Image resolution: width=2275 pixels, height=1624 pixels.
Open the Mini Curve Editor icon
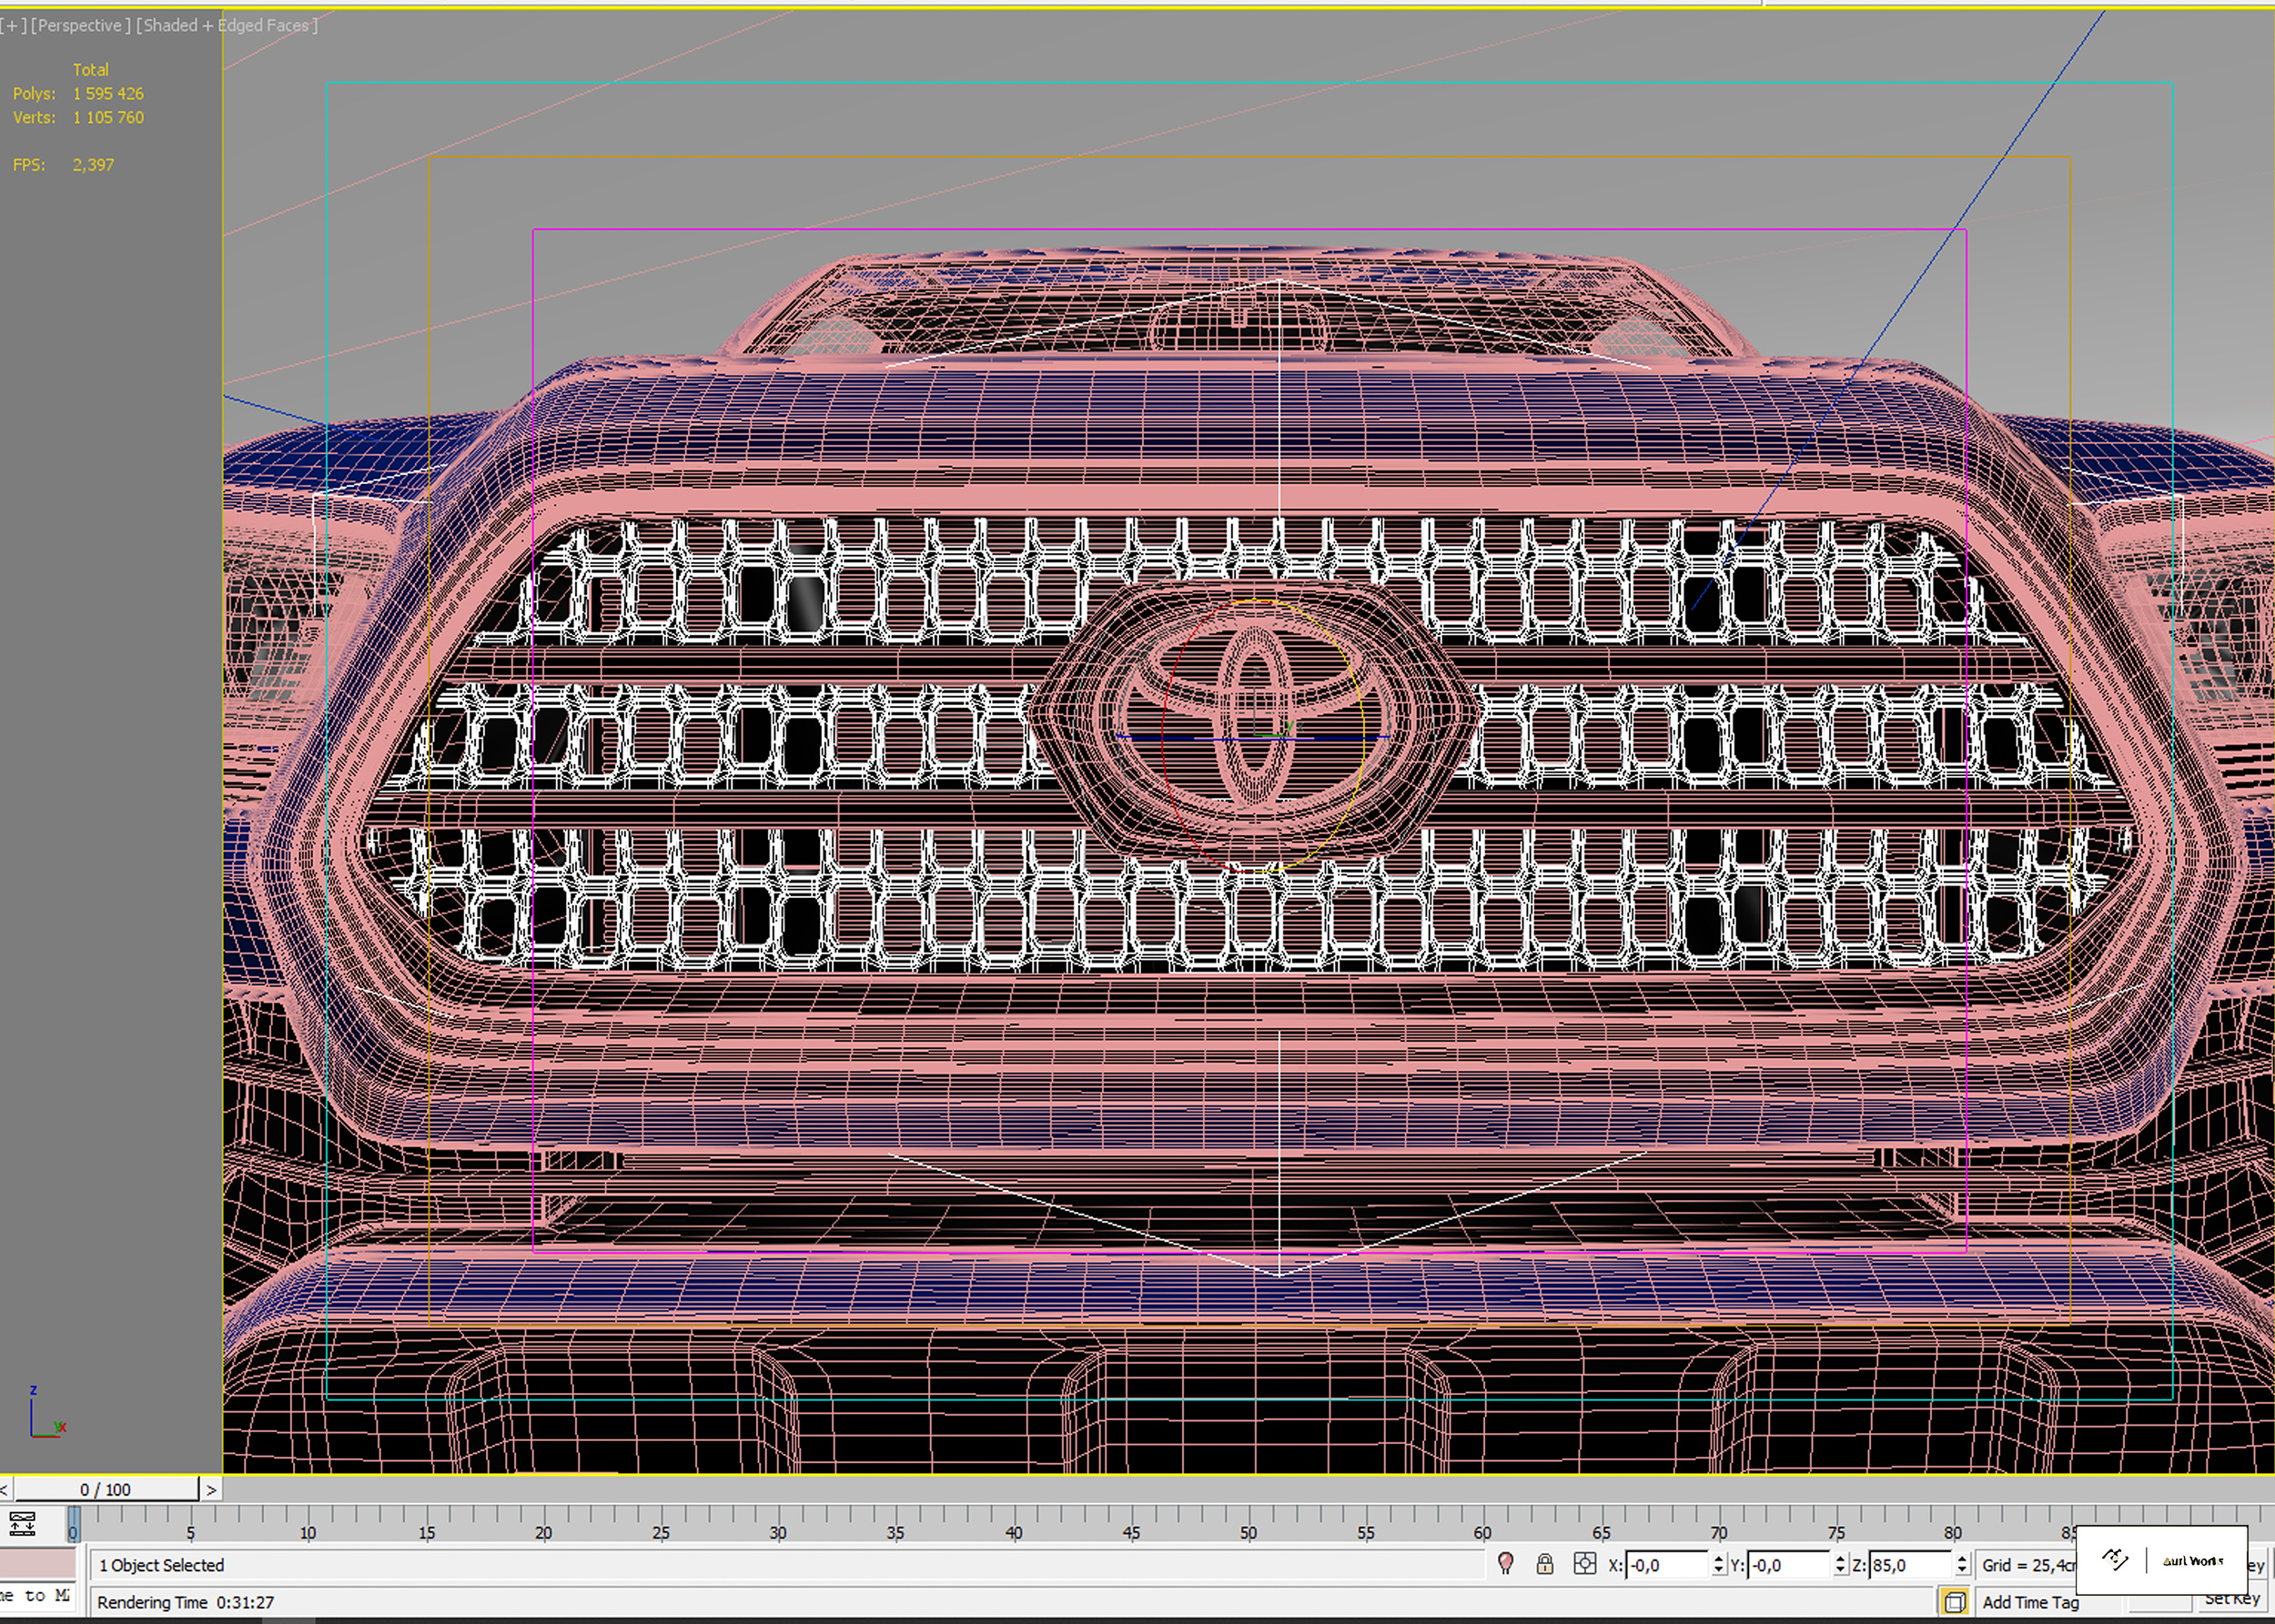pos(22,1524)
